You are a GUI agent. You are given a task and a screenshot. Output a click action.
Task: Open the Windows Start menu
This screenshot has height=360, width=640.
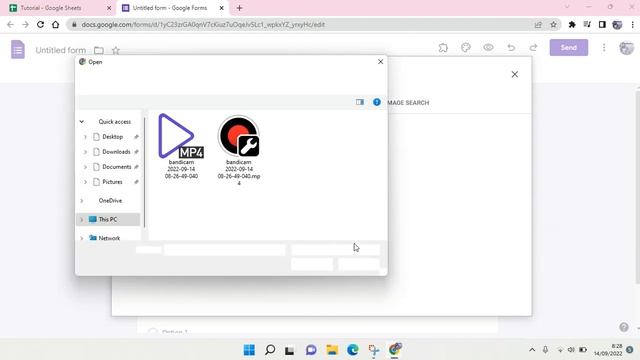[x=249, y=350]
